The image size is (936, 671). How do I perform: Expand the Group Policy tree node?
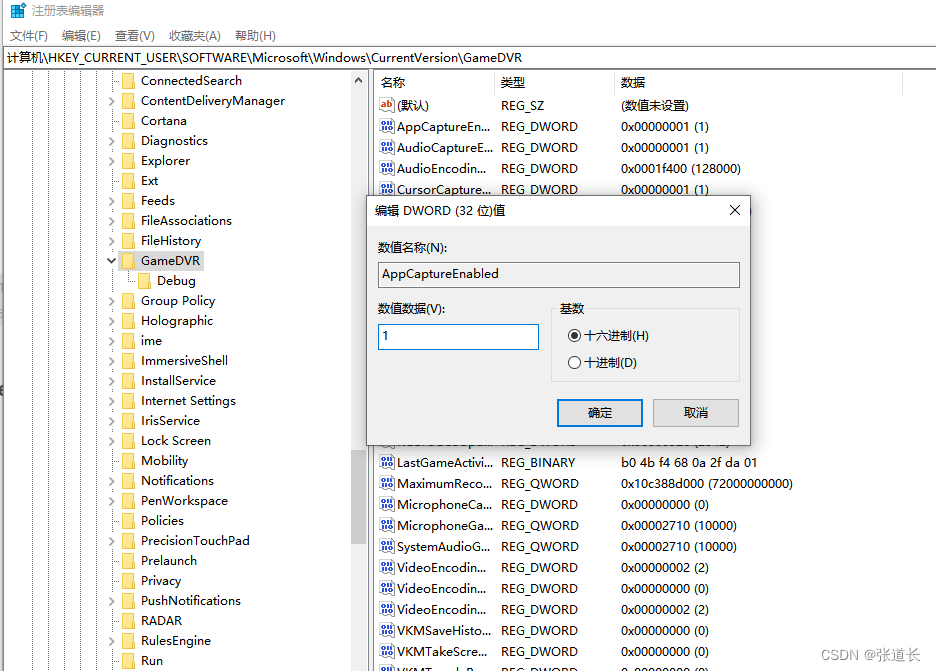click(x=110, y=300)
